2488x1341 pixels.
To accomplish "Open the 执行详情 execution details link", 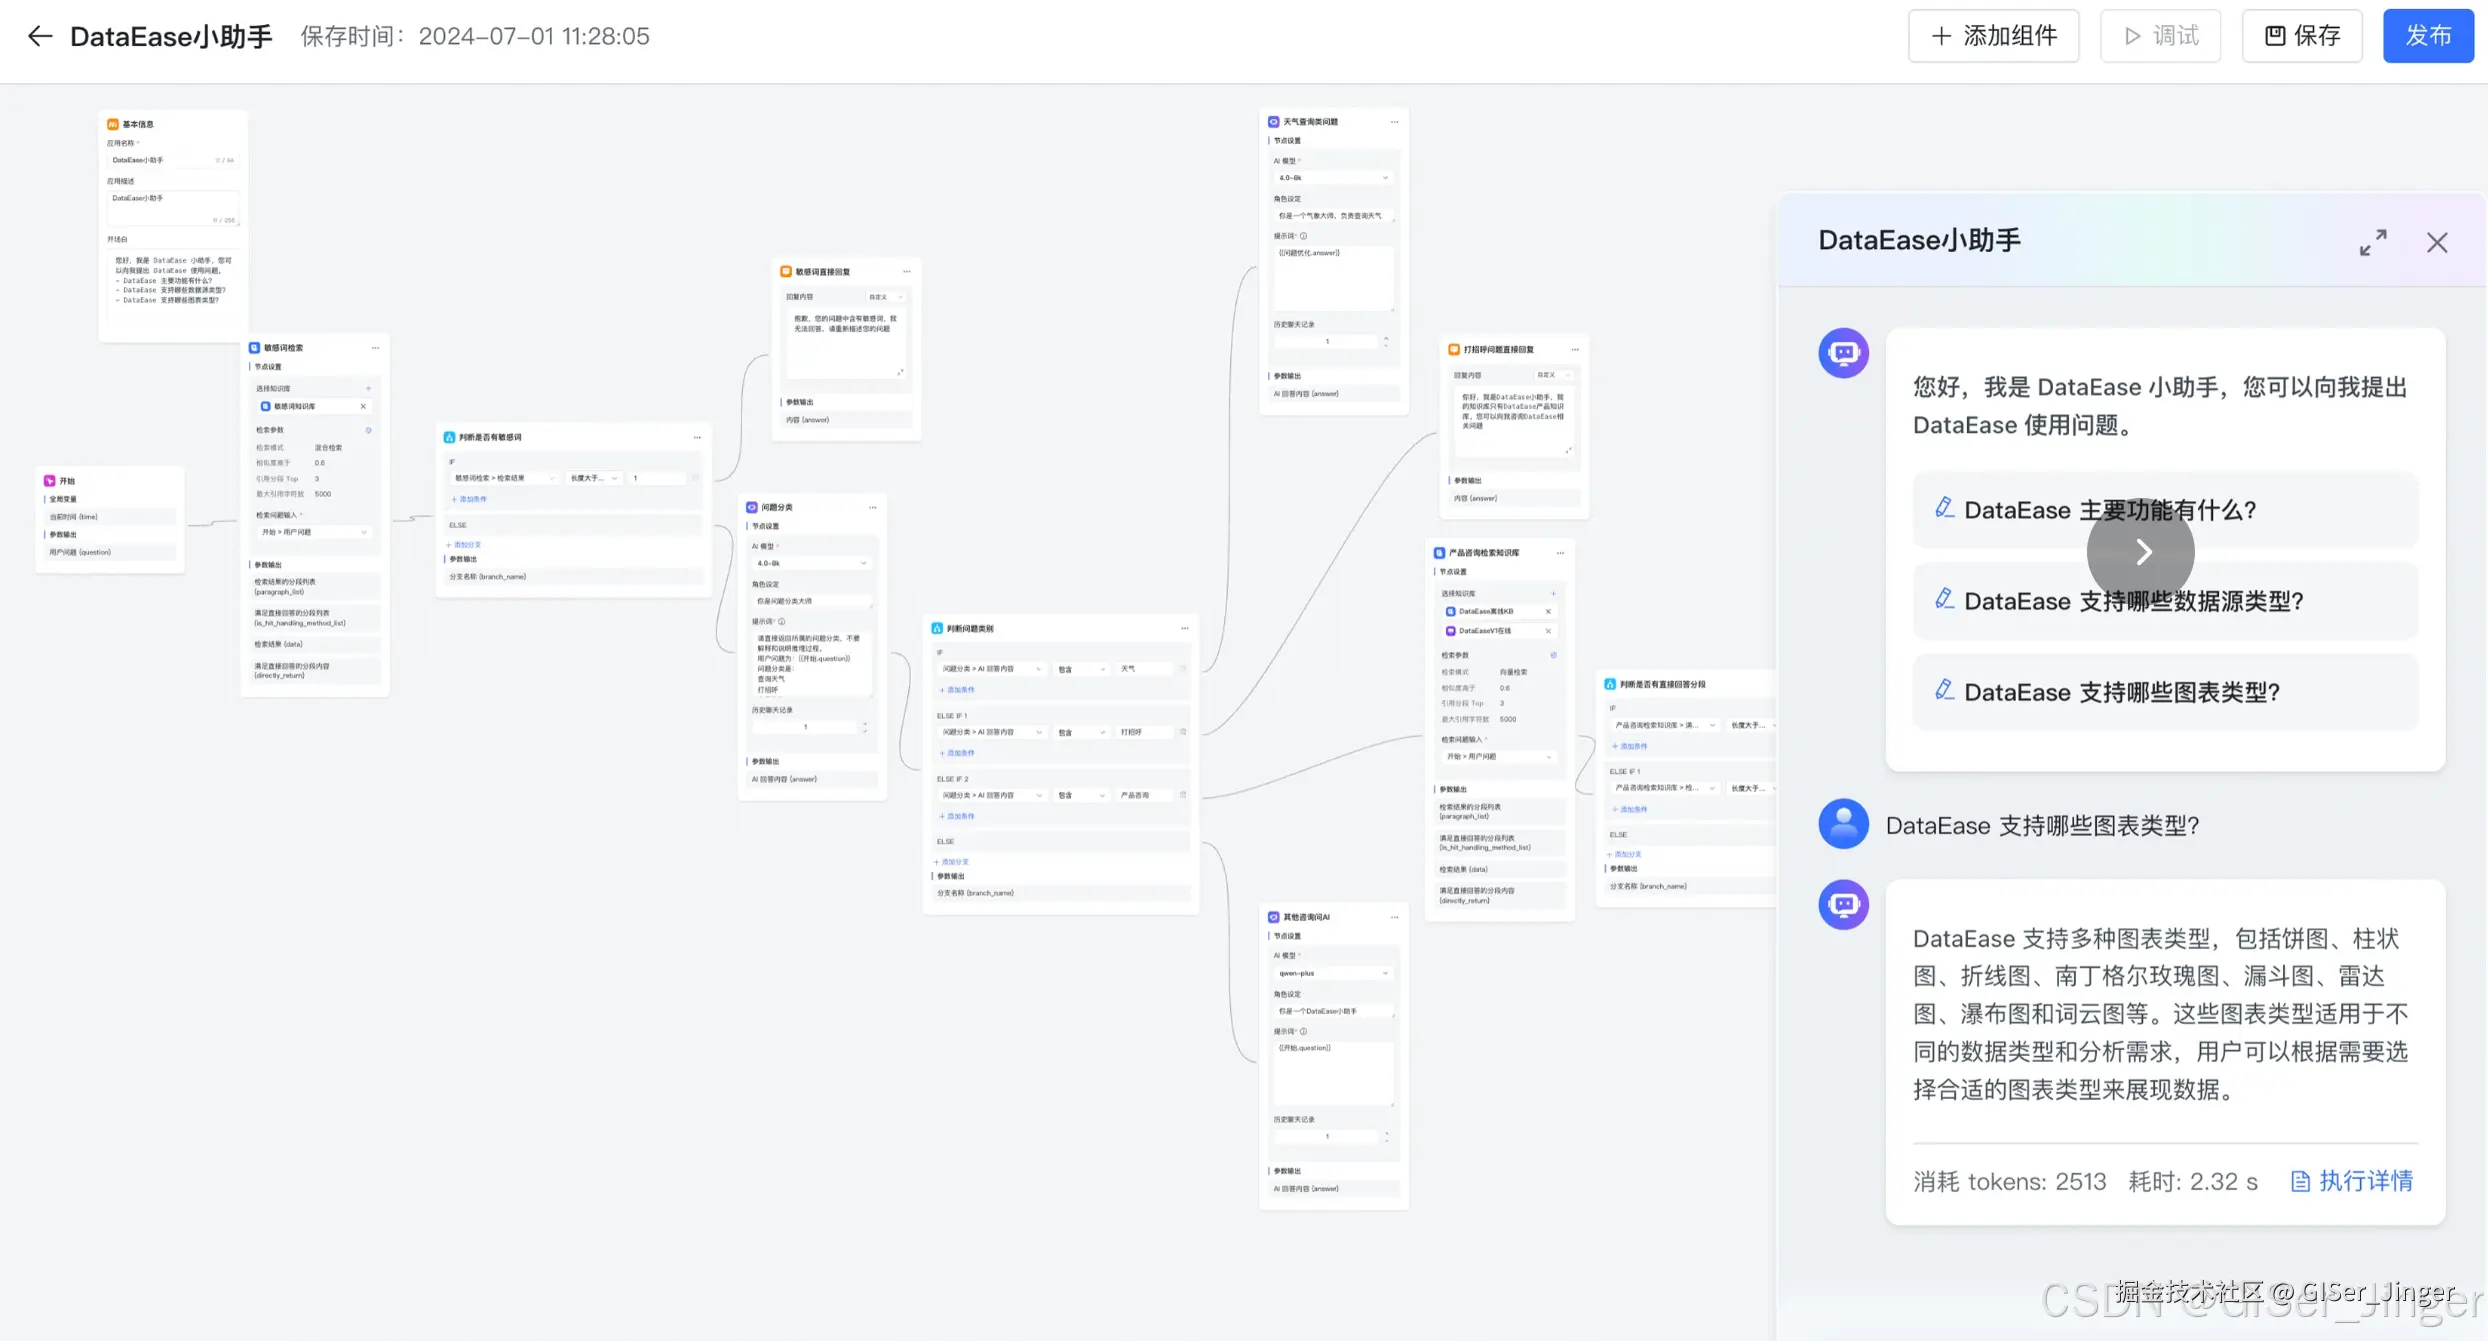I will pos(2352,1181).
